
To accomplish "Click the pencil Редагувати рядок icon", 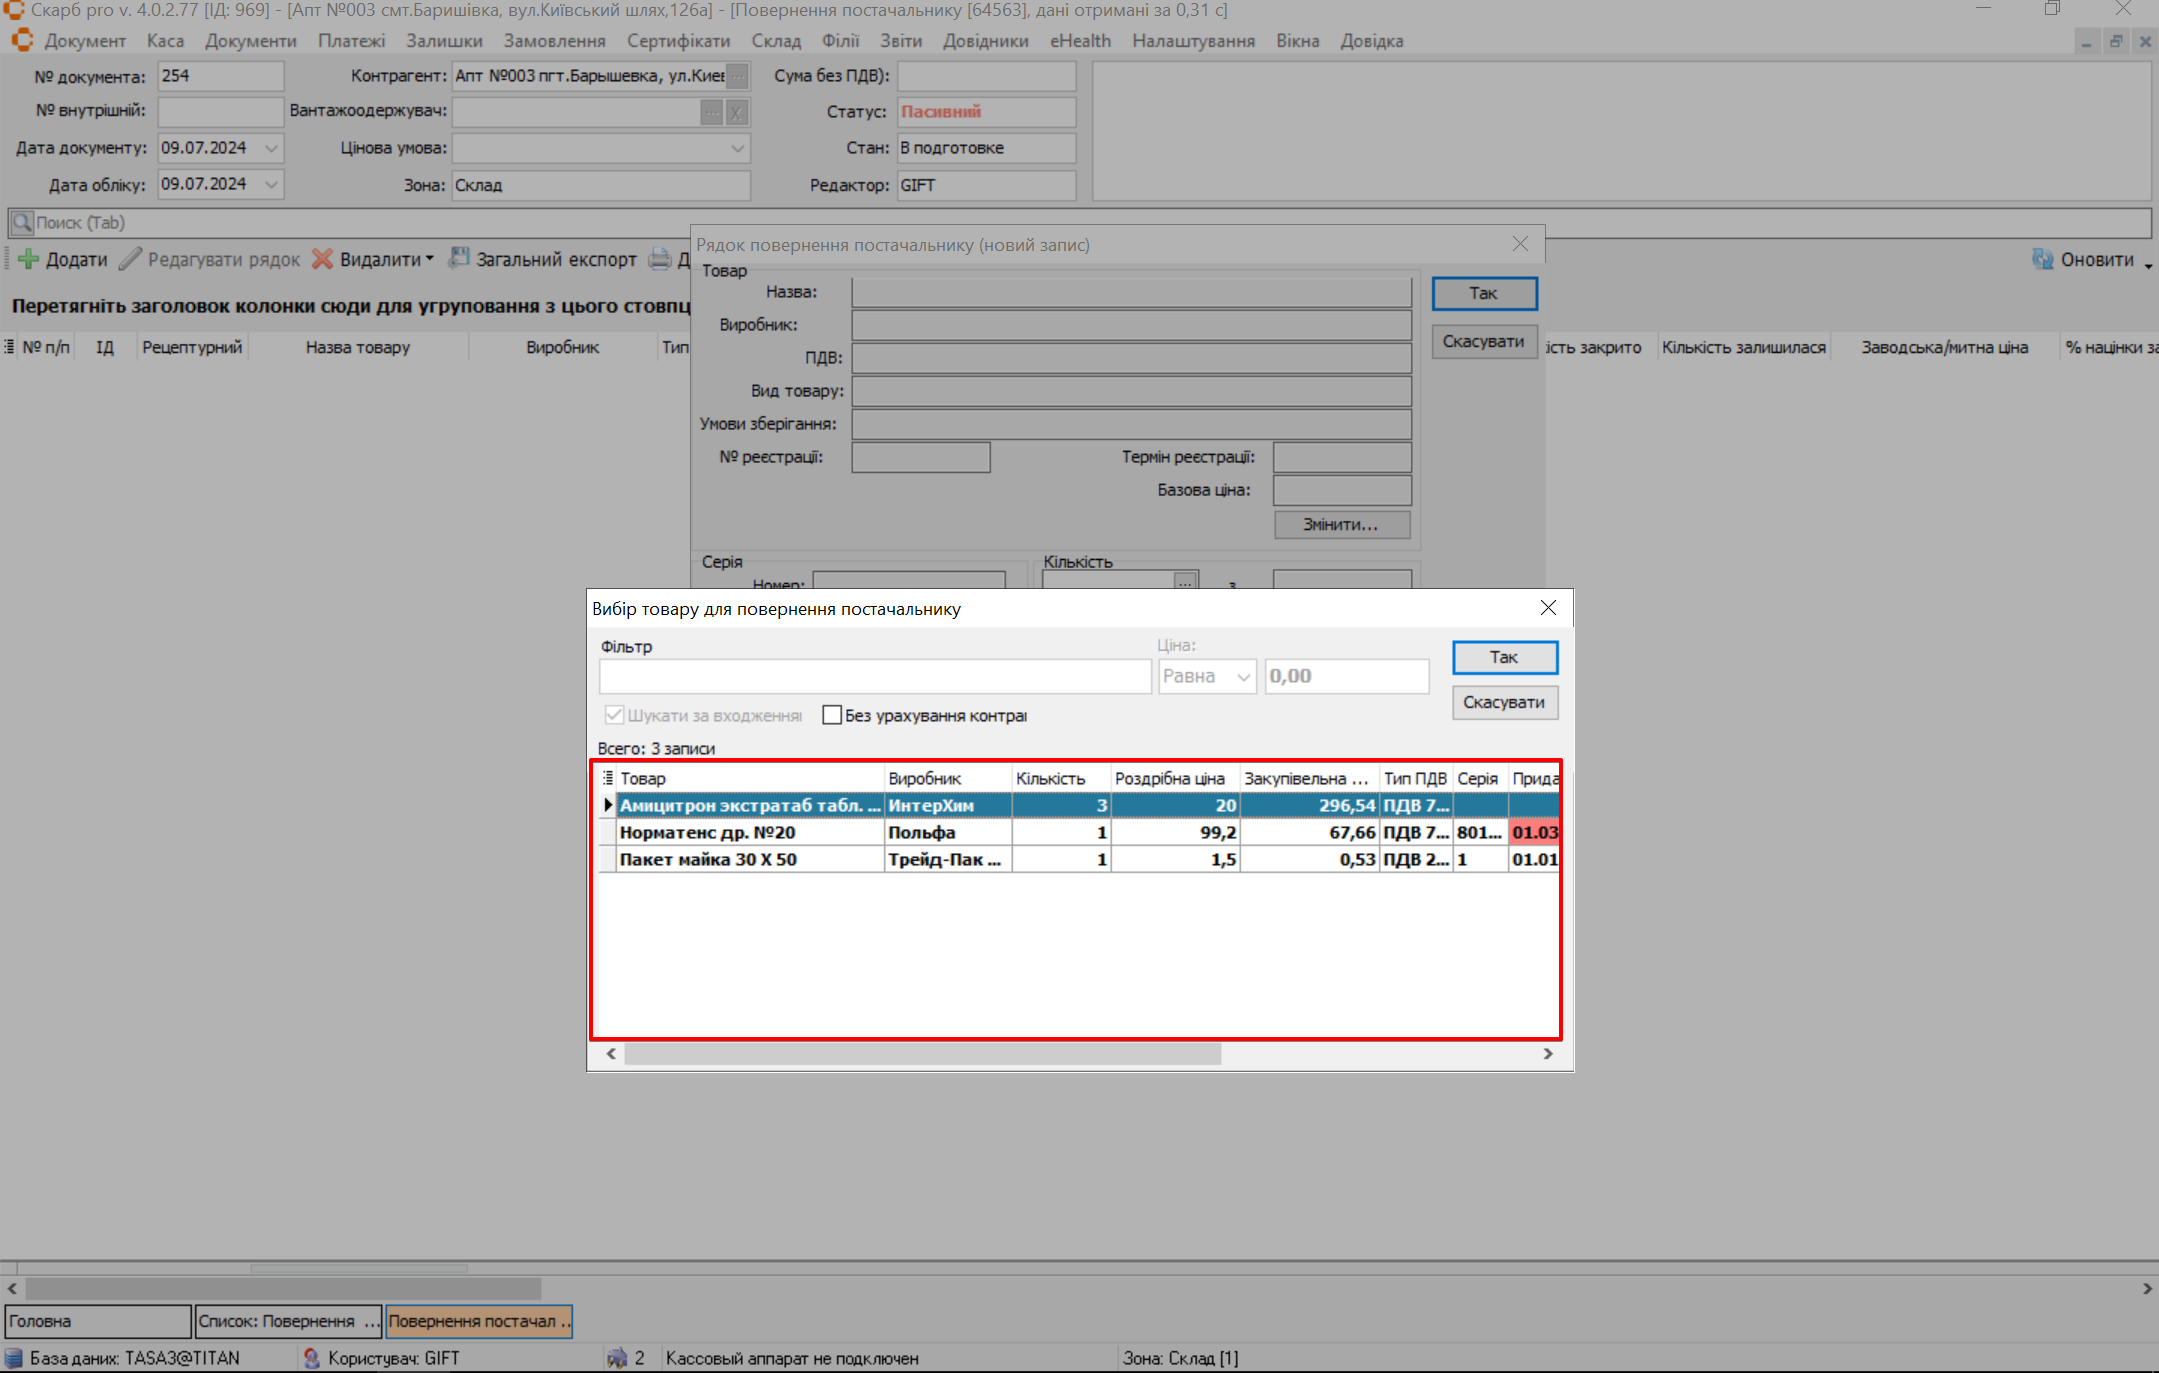I will (x=130, y=260).
